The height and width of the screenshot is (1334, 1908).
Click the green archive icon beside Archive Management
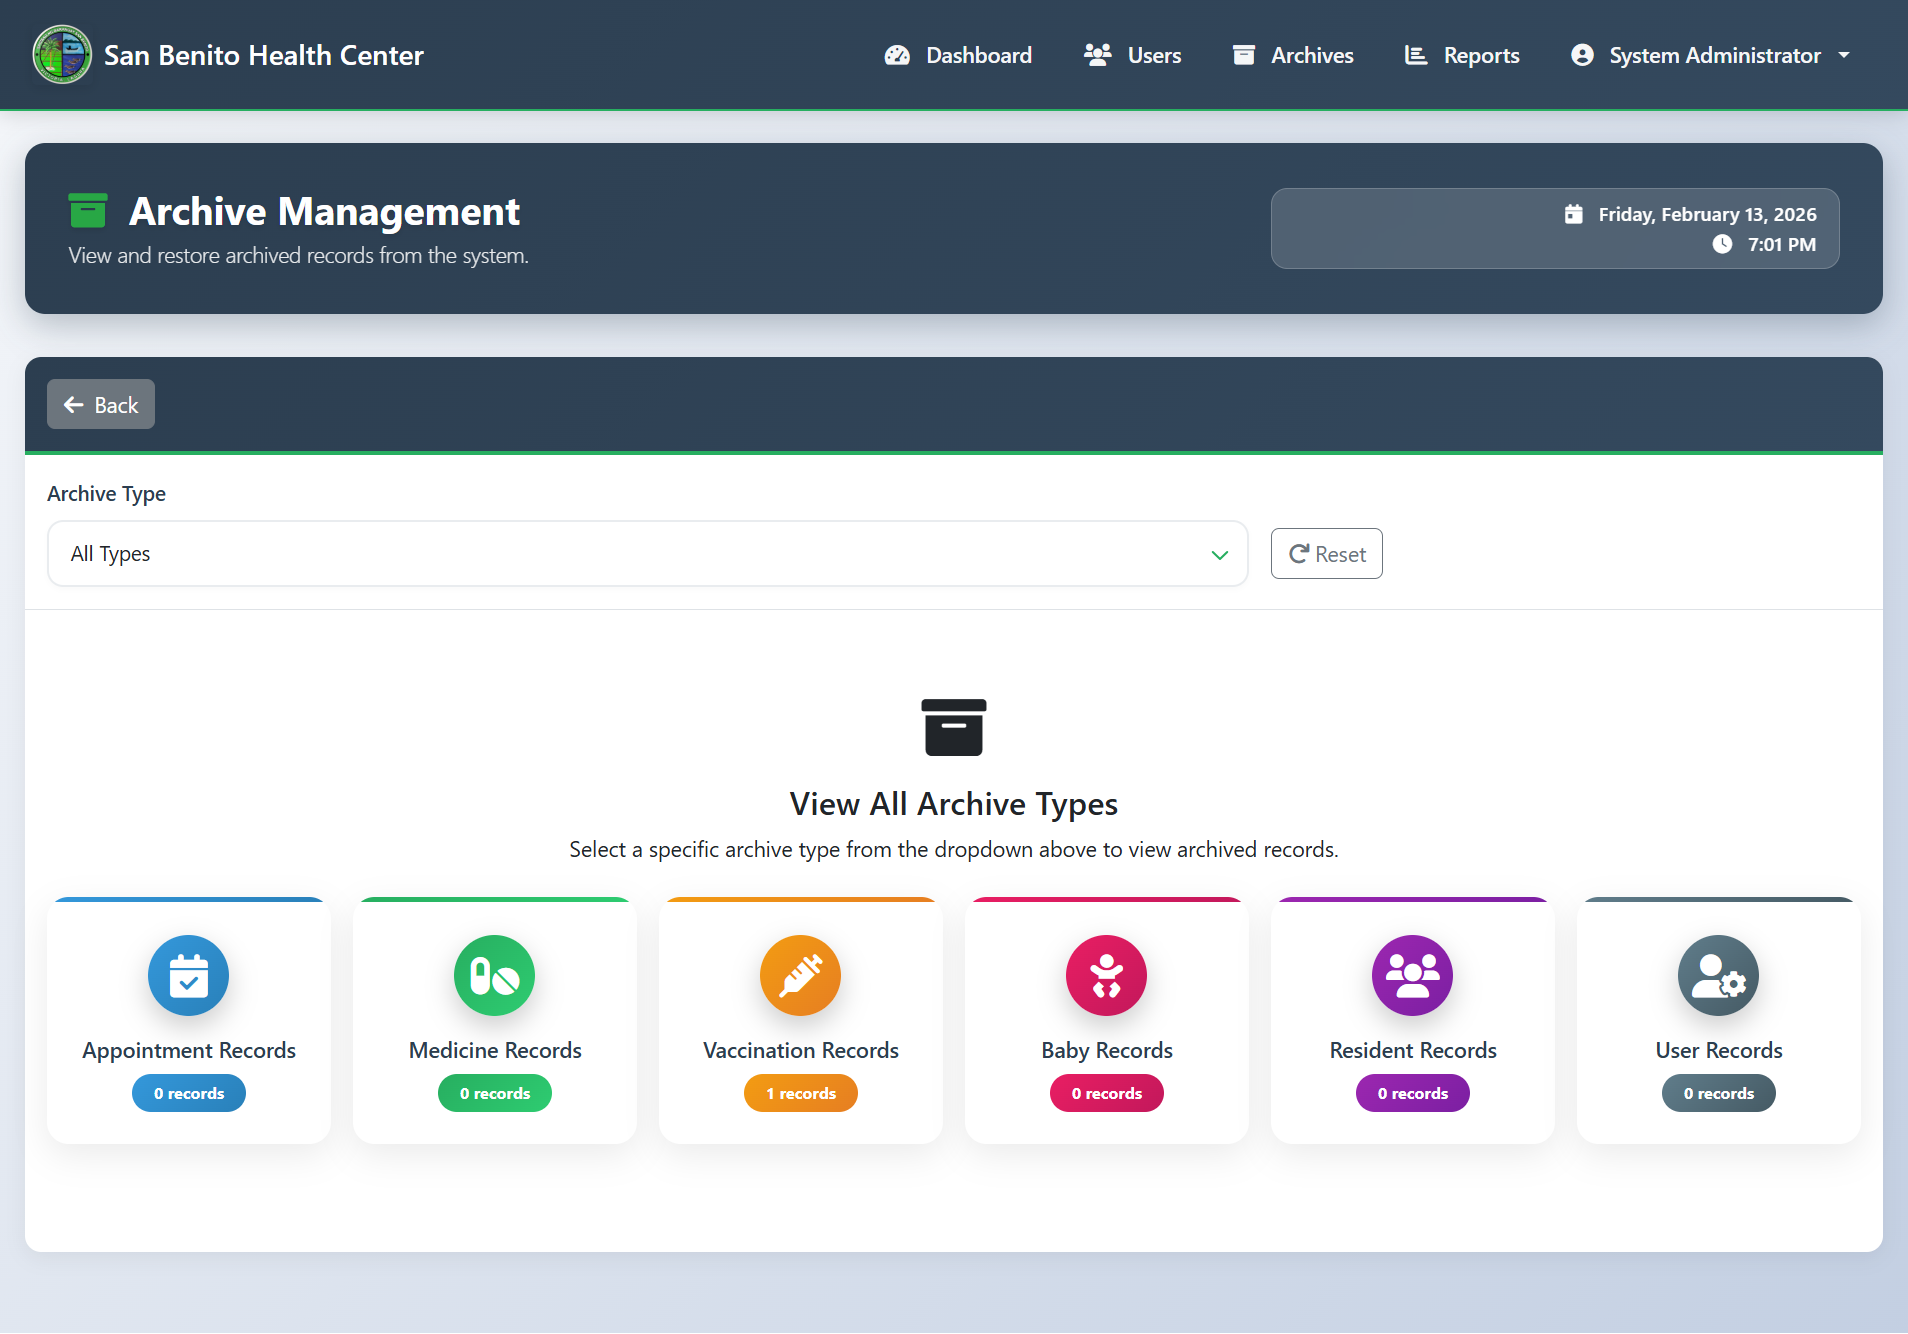pos(88,211)
